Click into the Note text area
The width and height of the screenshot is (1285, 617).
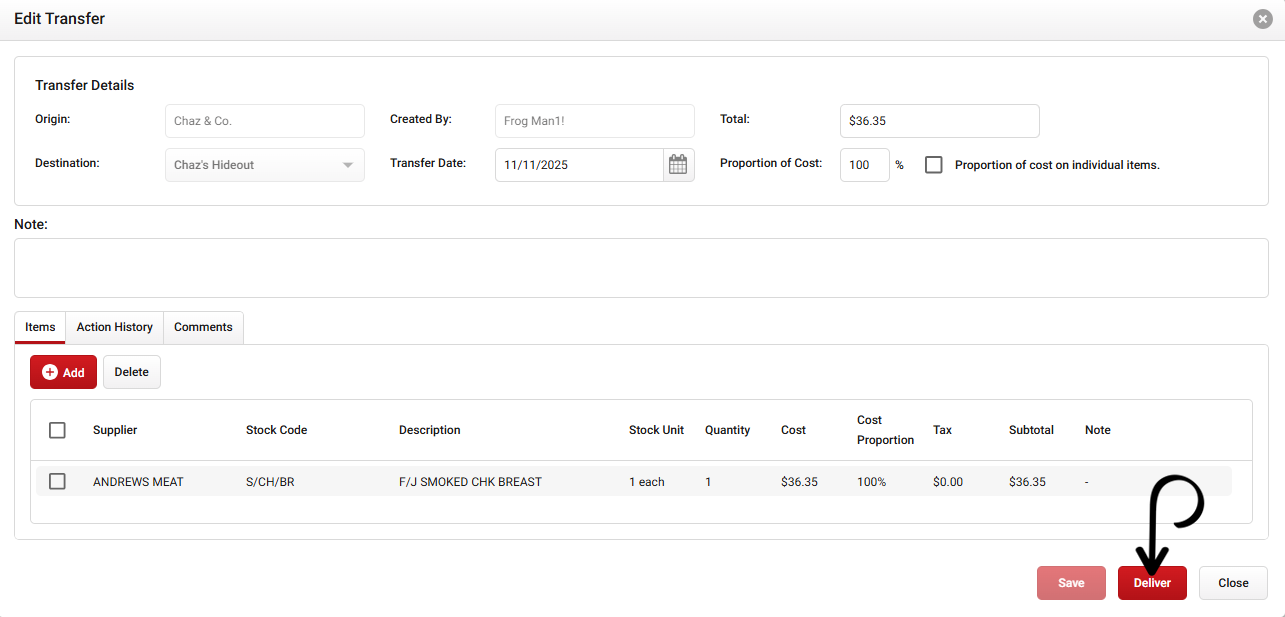point(640,268)
